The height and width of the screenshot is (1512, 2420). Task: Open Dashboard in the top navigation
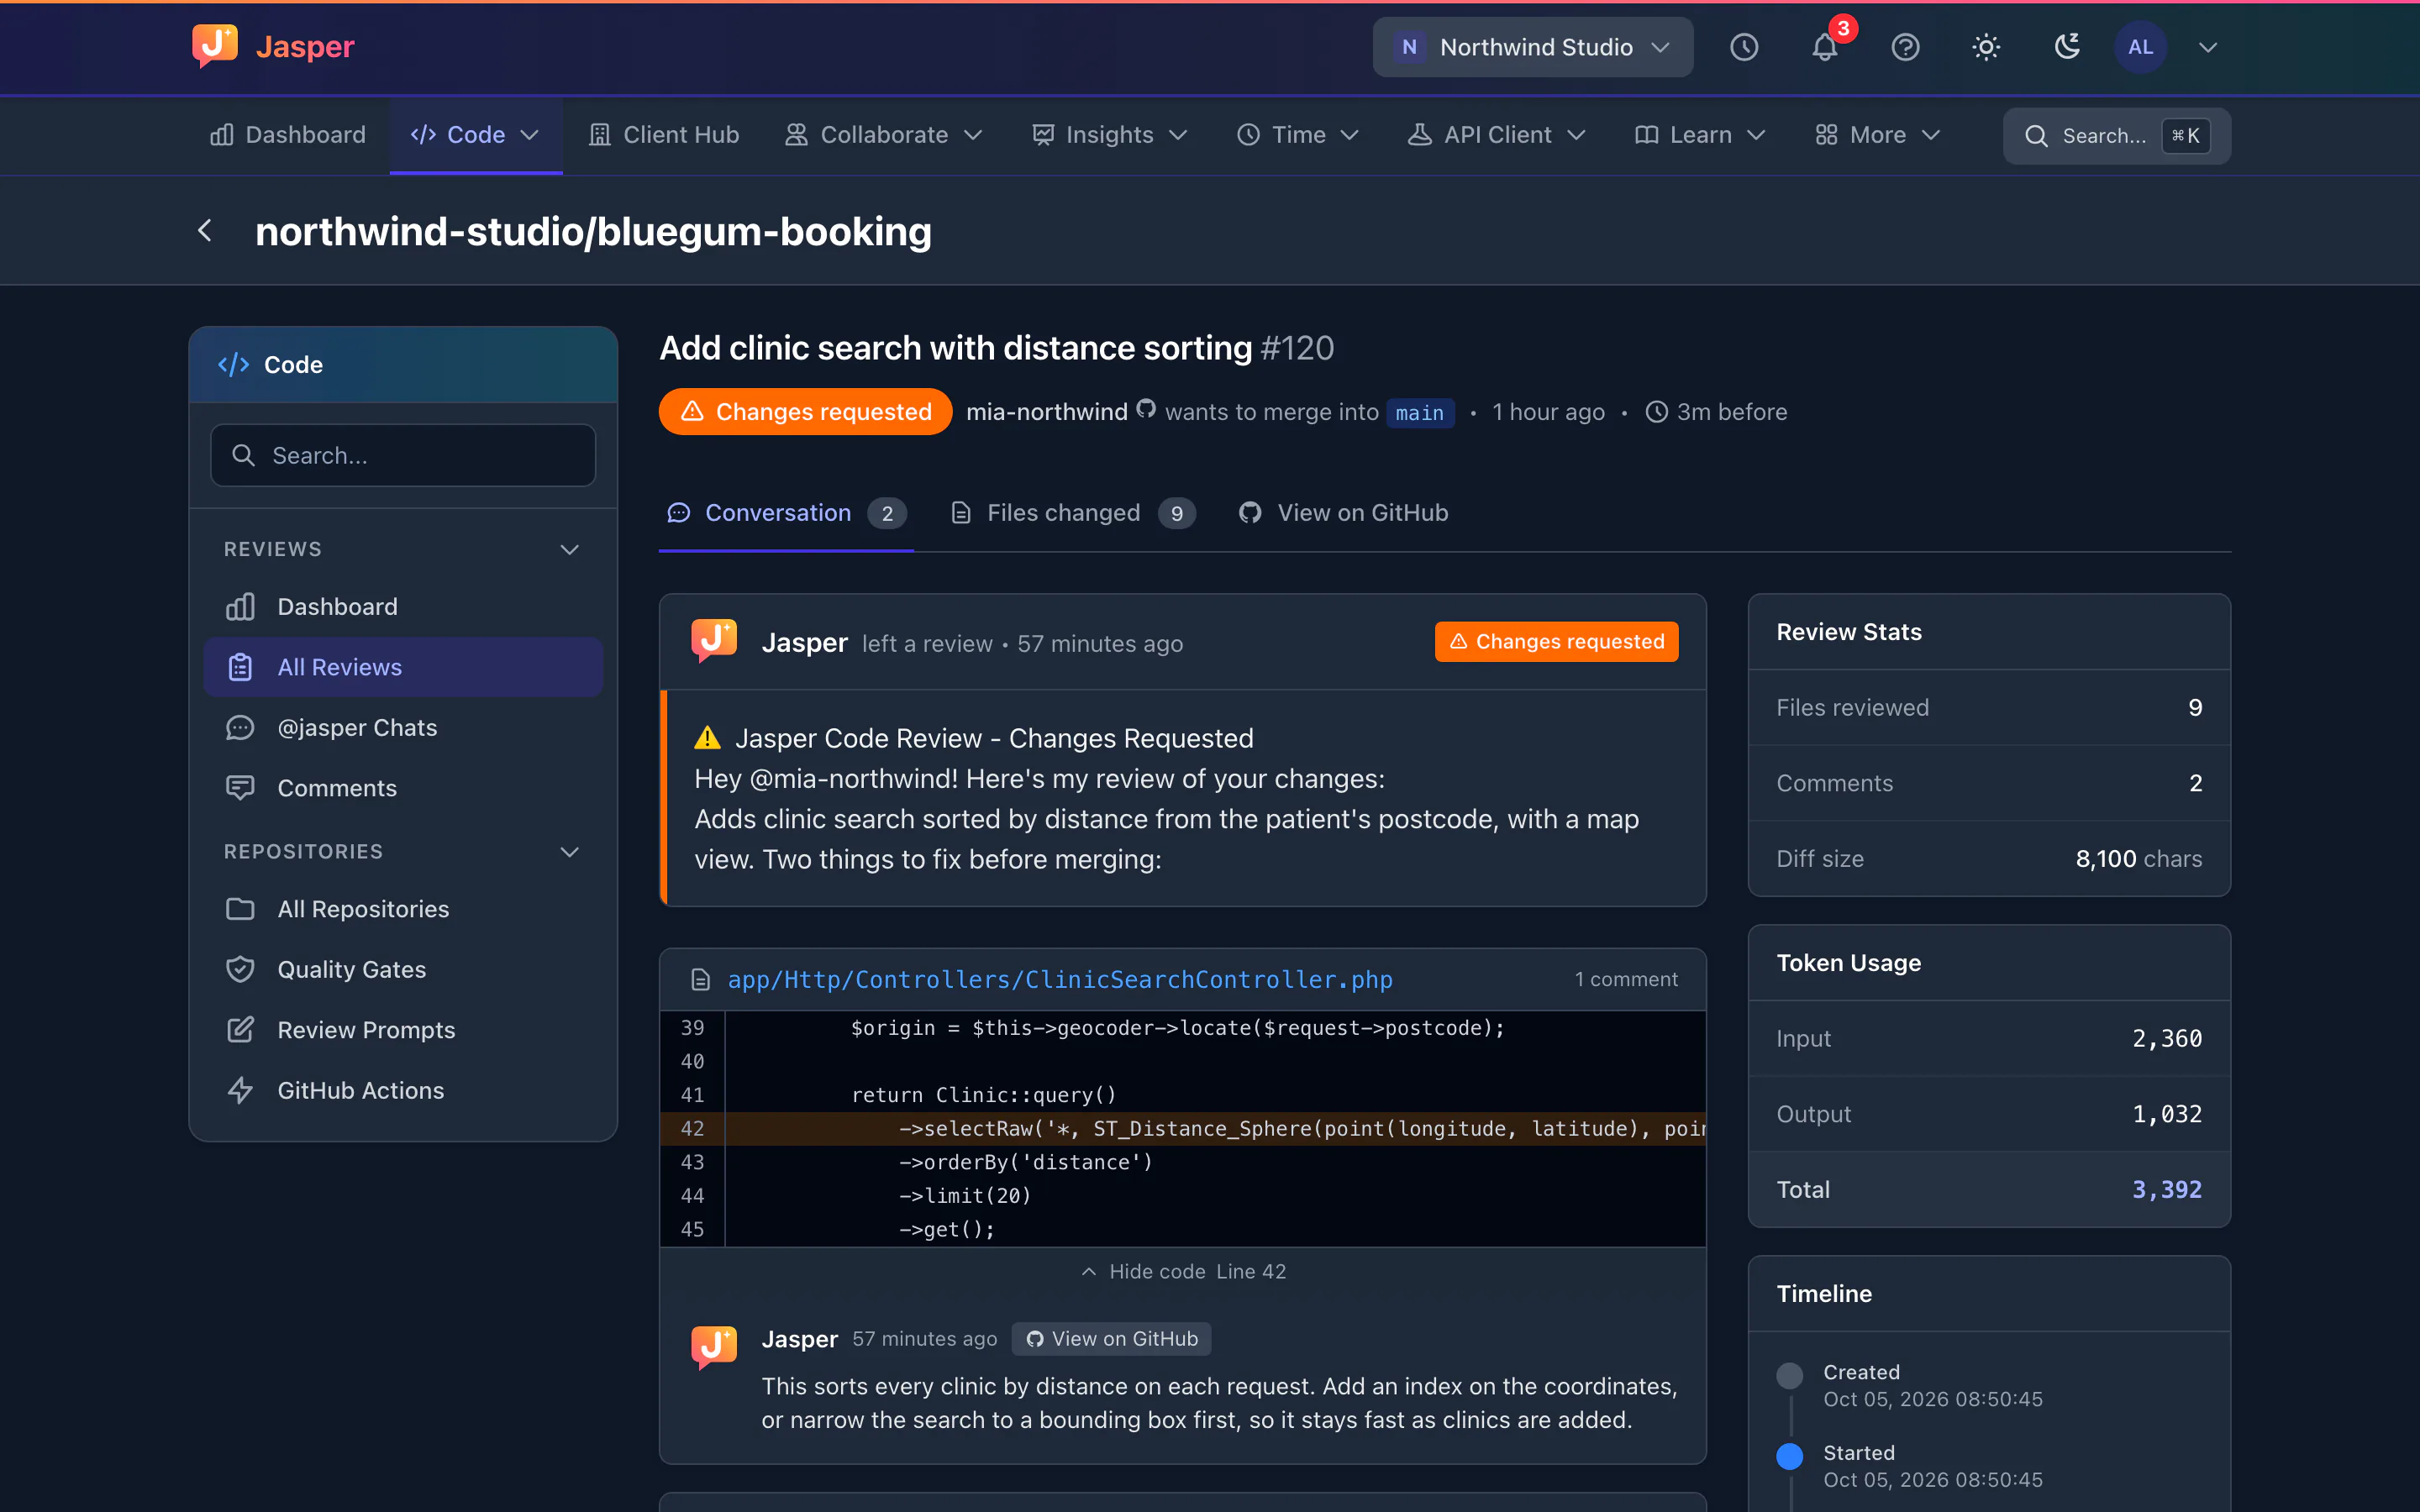click(288, 135)
